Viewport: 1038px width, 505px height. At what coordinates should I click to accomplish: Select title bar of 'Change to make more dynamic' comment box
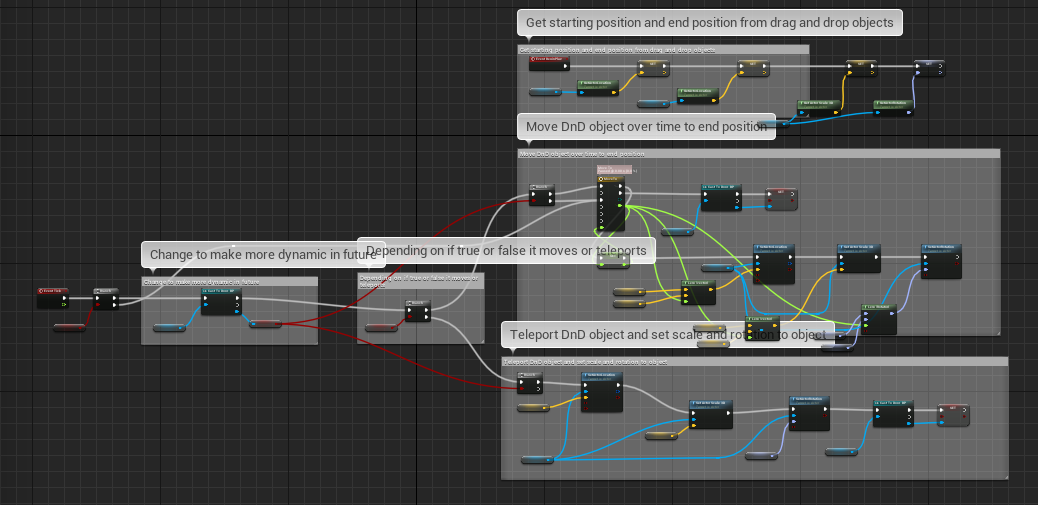229,281
